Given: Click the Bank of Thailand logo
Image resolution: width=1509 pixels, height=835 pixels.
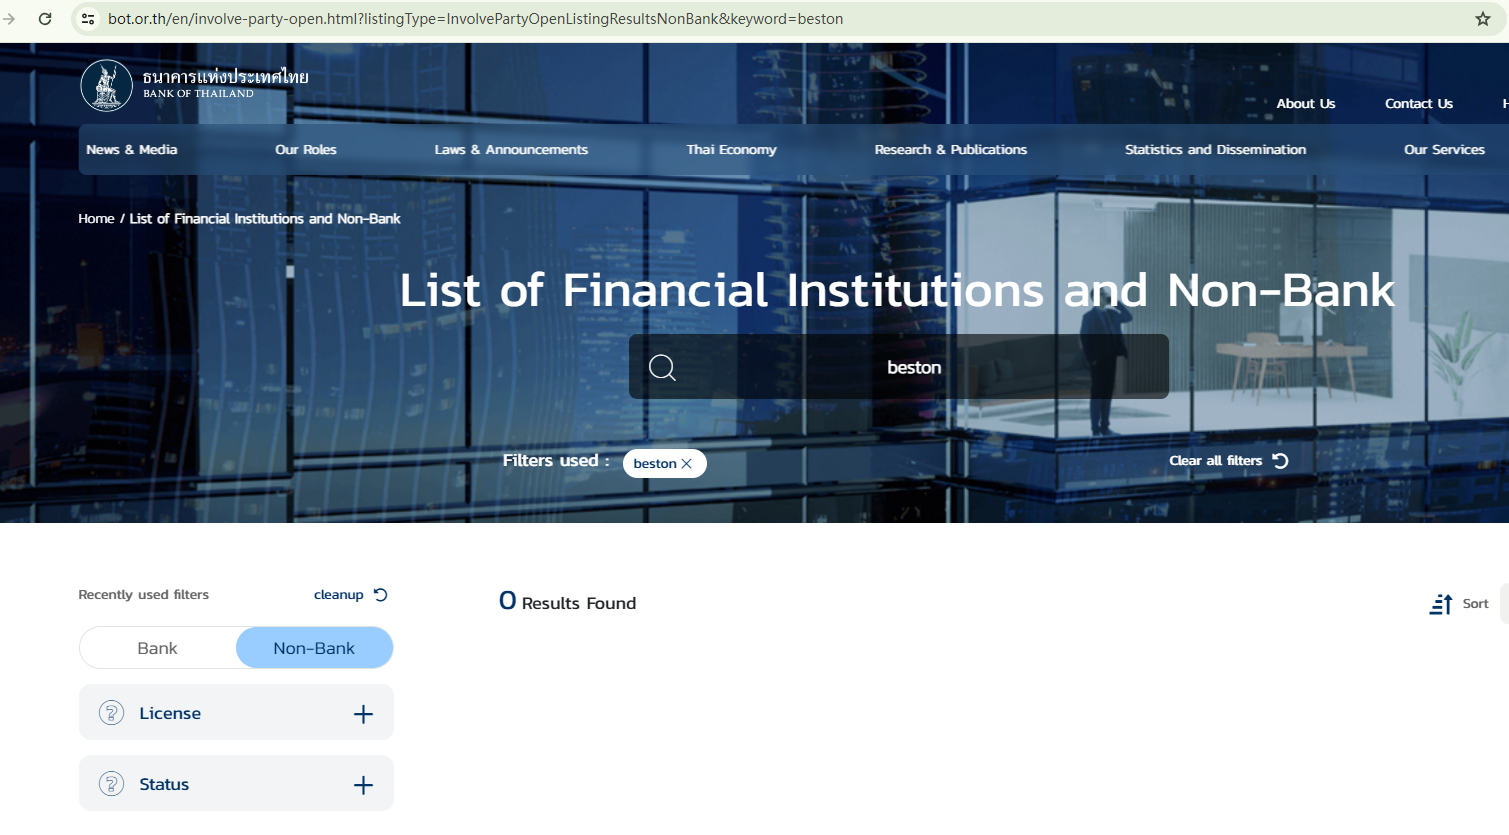Looking at the screenshot, I should 194,85.
